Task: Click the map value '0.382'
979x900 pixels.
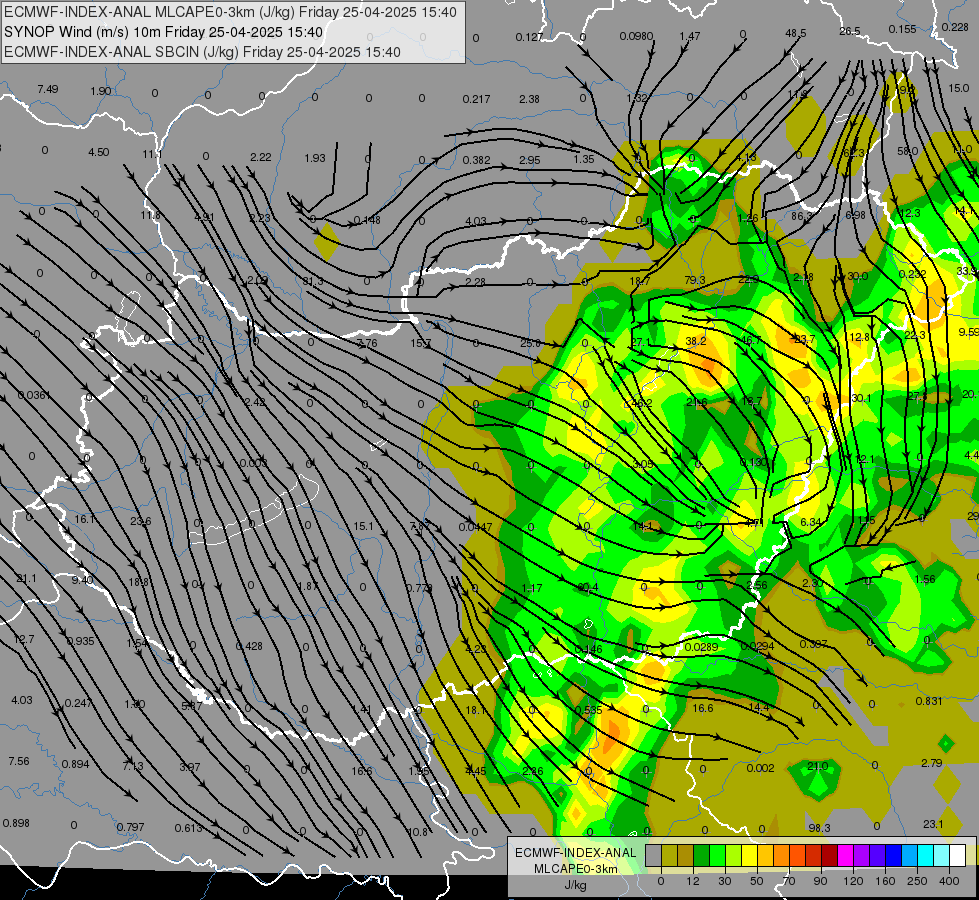Action: tap(476, 161)
